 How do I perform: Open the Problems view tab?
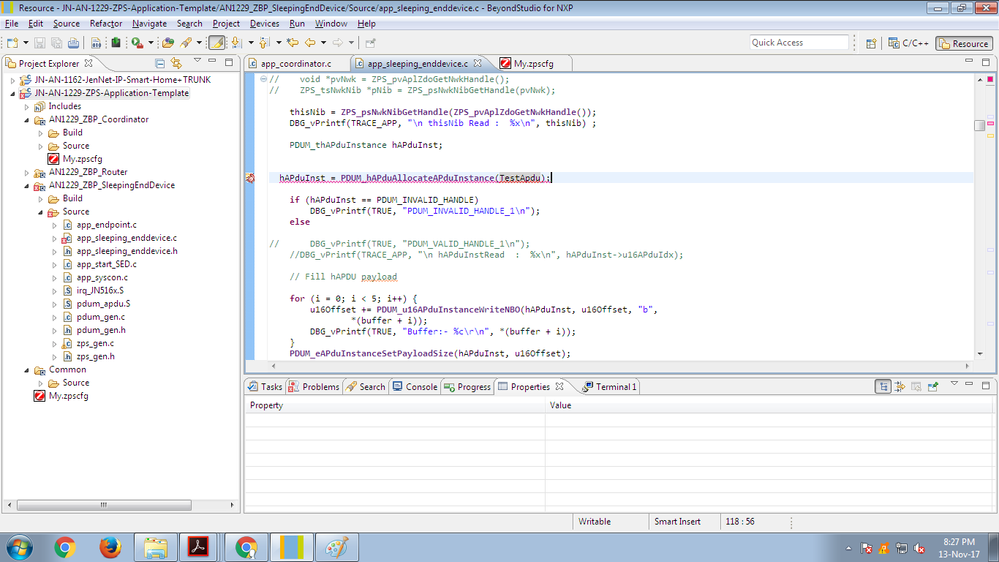point(314,387)
